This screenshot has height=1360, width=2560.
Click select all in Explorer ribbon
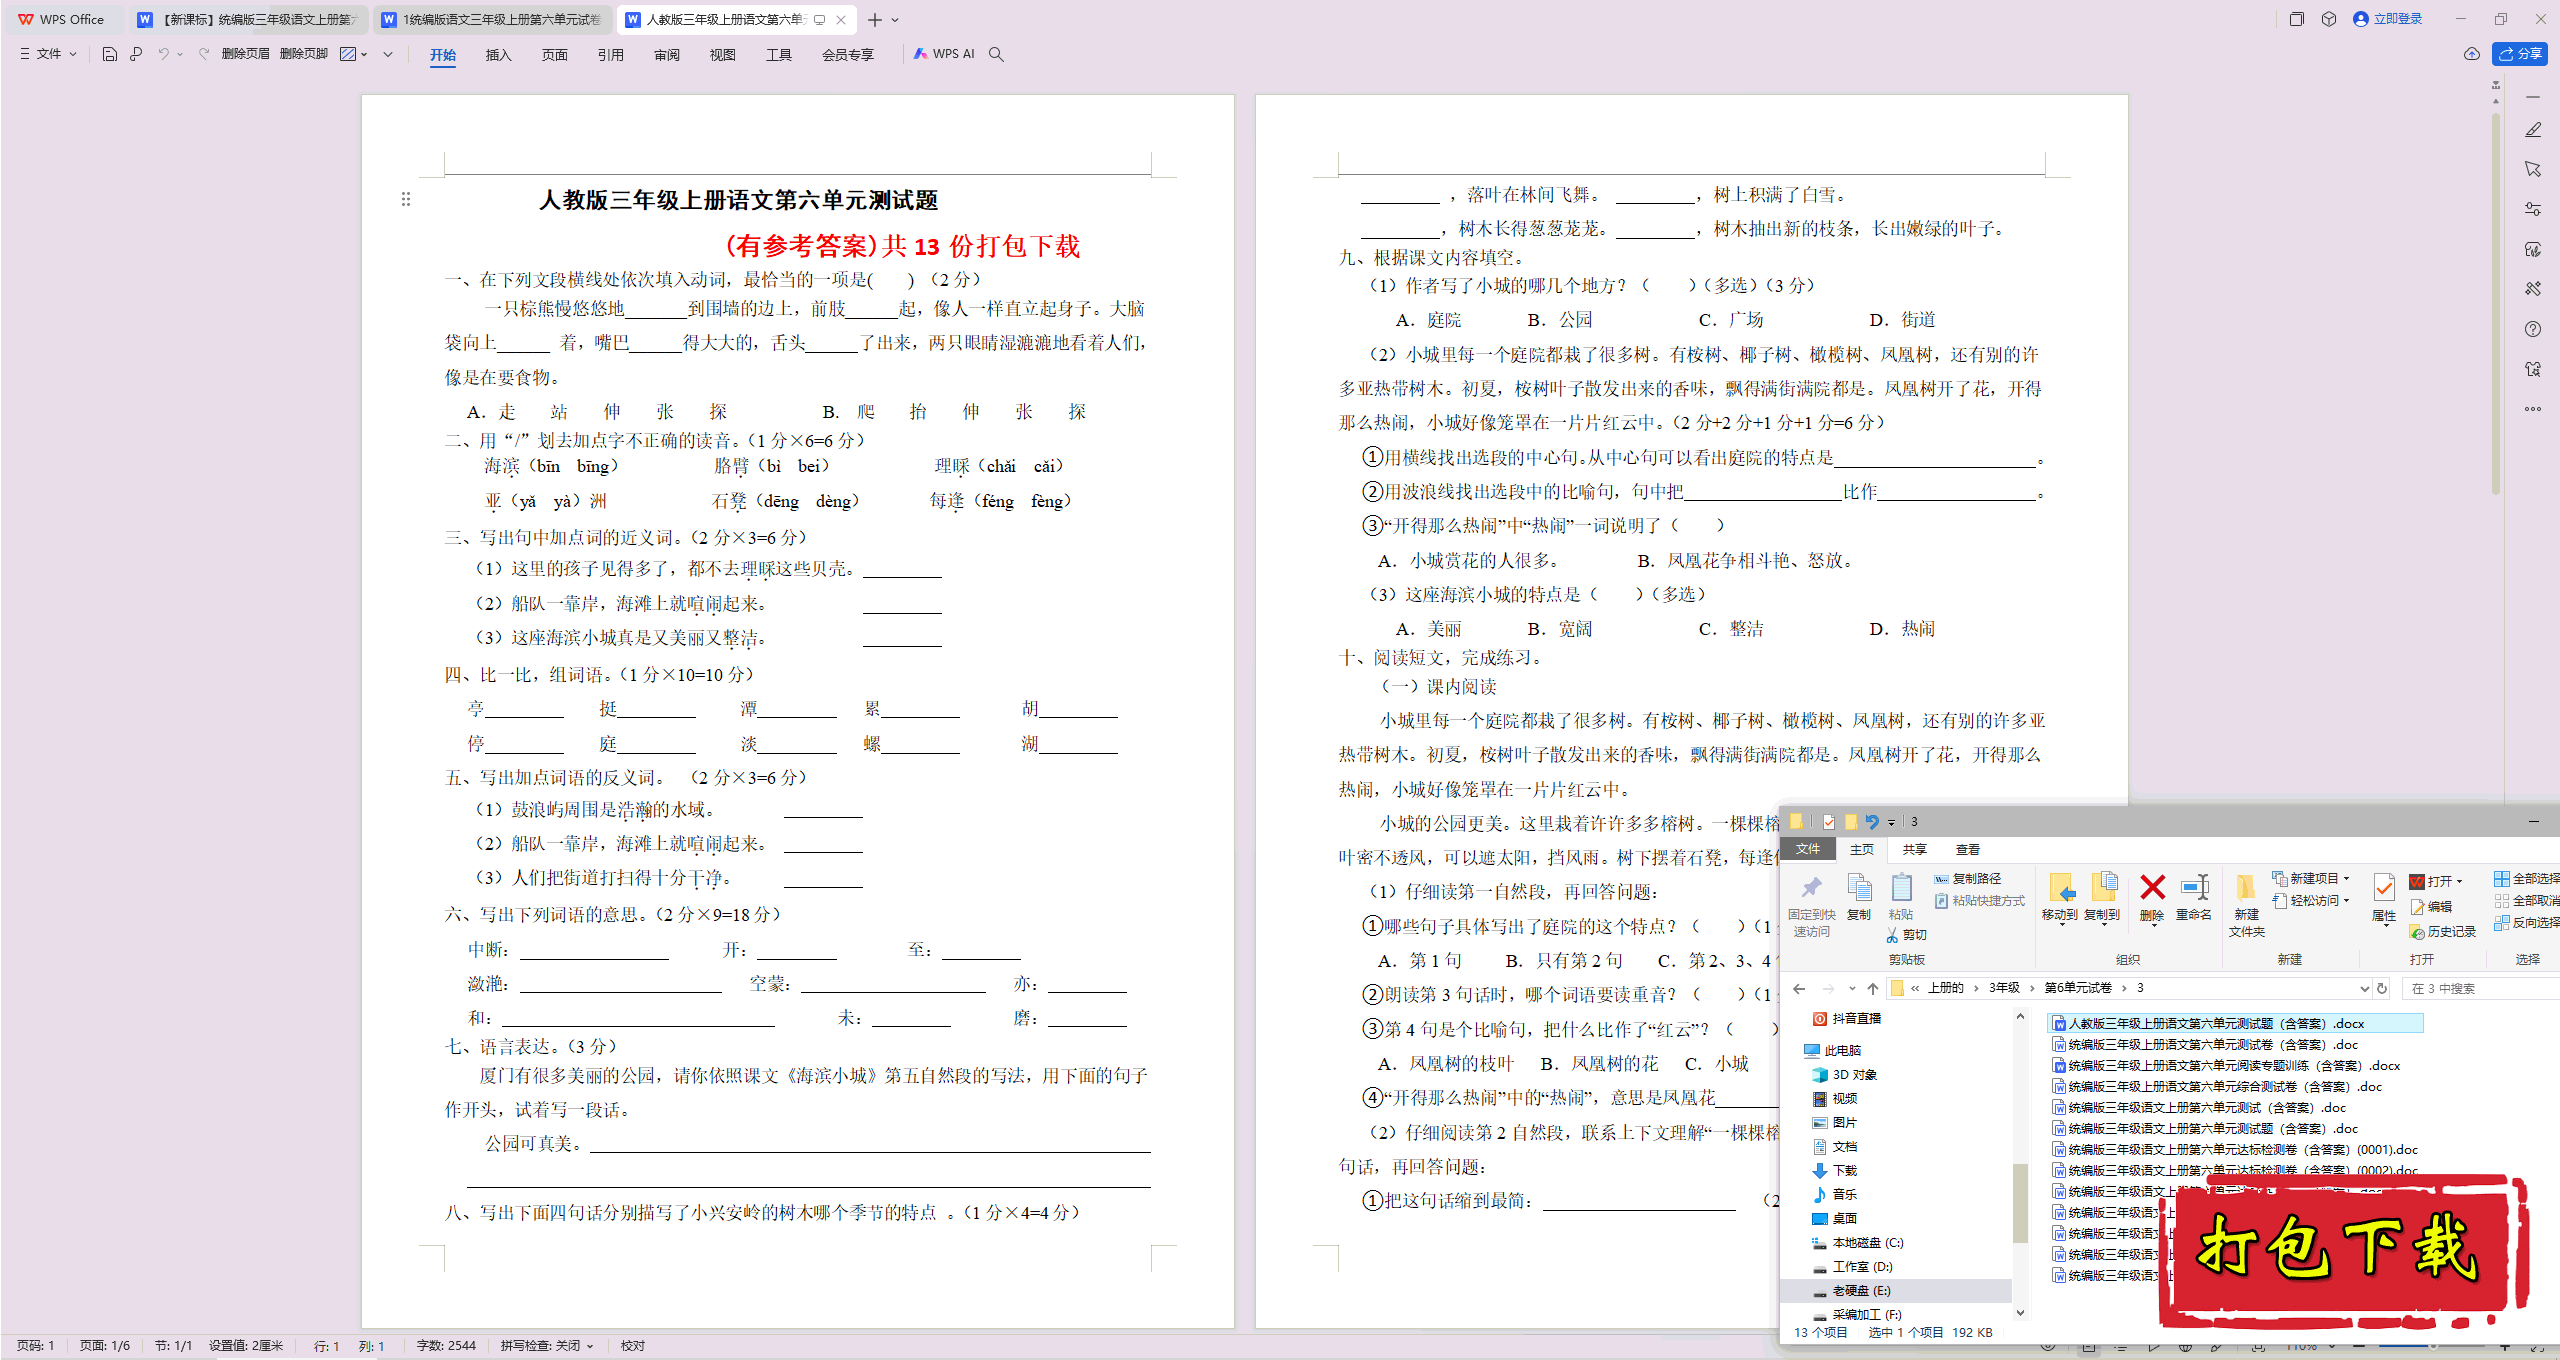point(2528,878)
